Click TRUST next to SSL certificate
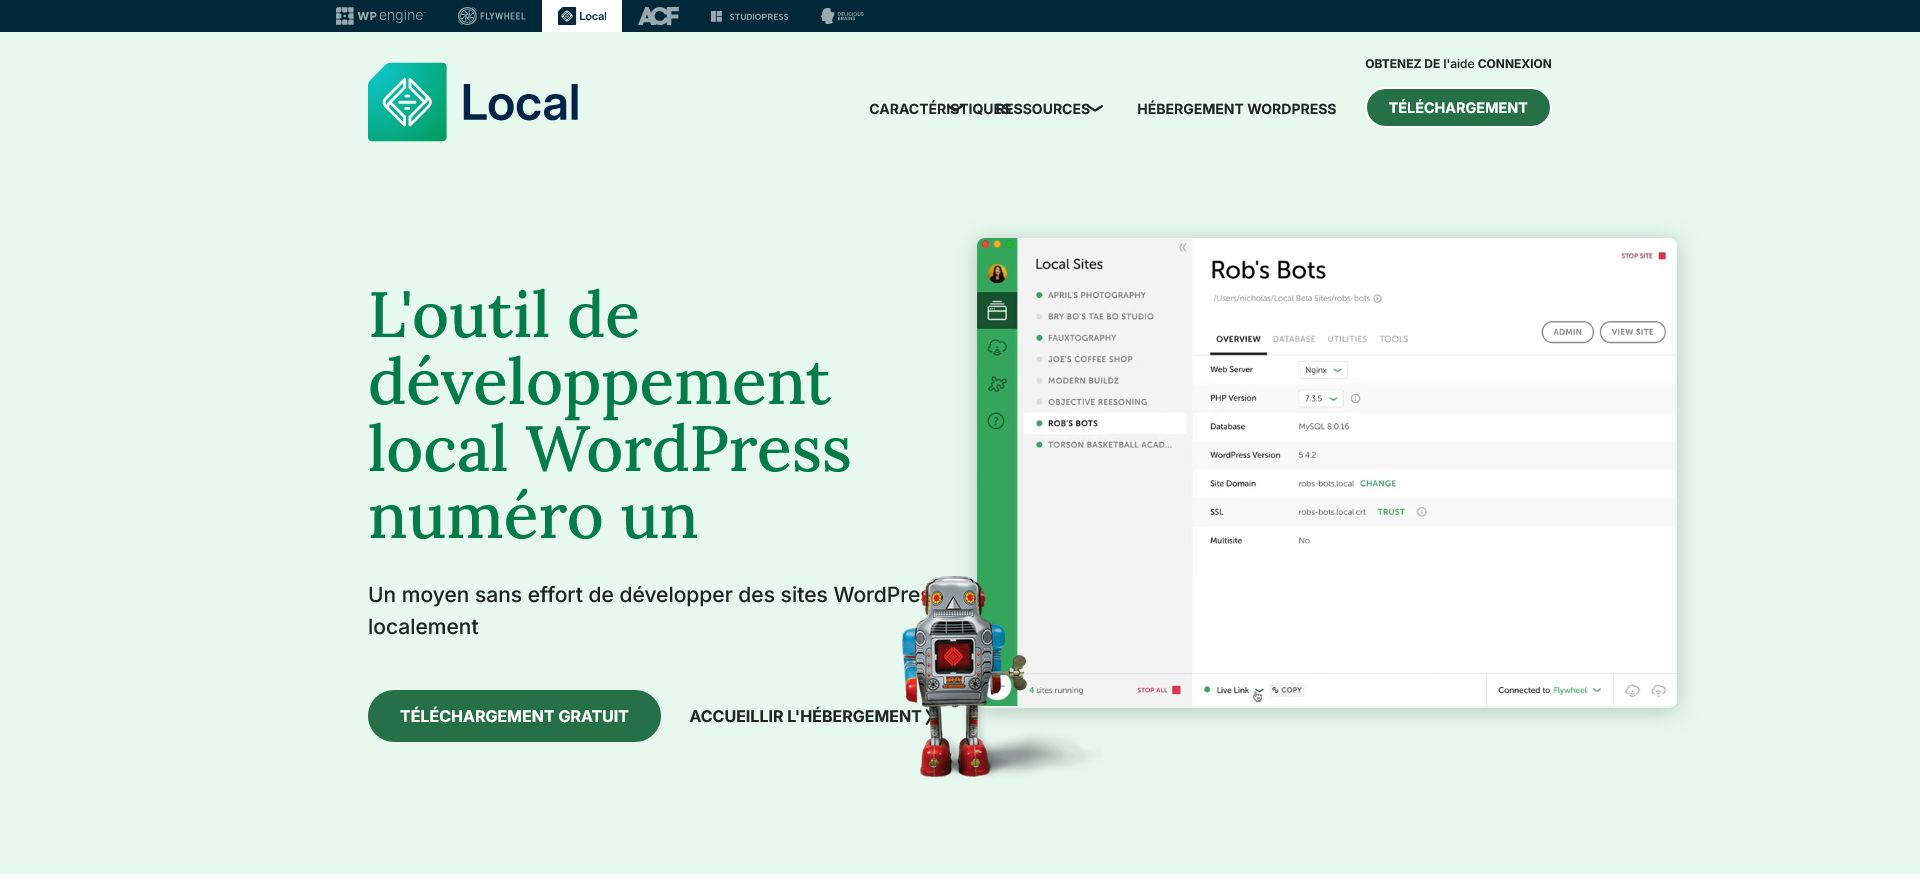Viewport: 1920px width, 887px height. (1391, 512)
